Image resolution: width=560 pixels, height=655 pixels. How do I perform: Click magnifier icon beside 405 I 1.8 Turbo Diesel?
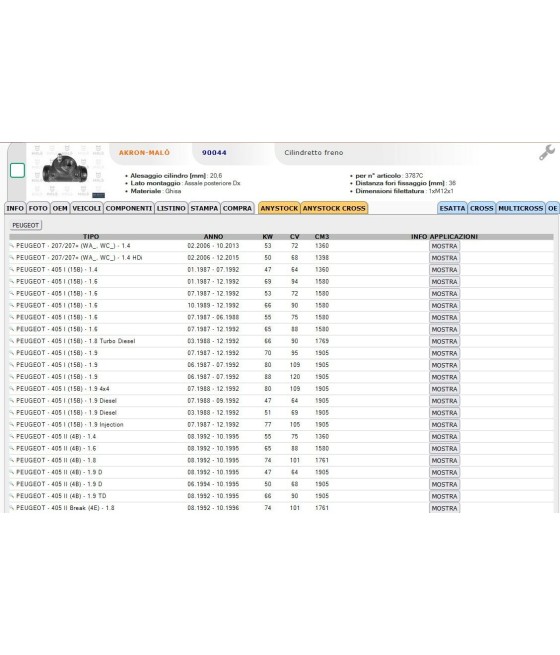tap(12, 341)
